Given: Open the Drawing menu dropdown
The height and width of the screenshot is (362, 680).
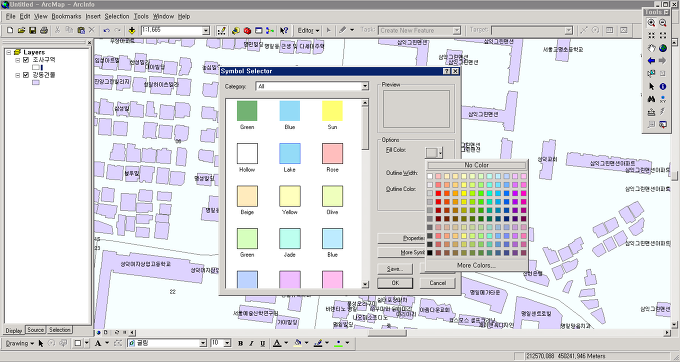Looking at the screenshot, I should point(20,343).
